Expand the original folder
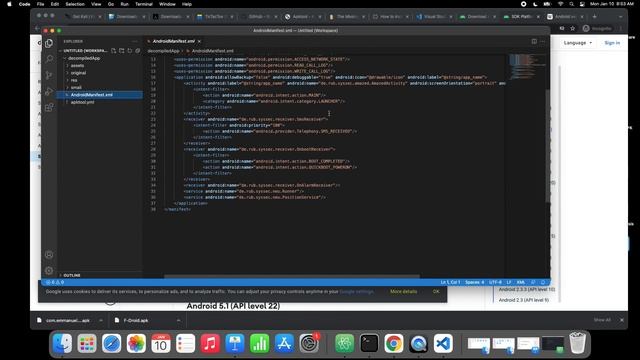This screenshot has width=640, height=360. click(78, 73)
